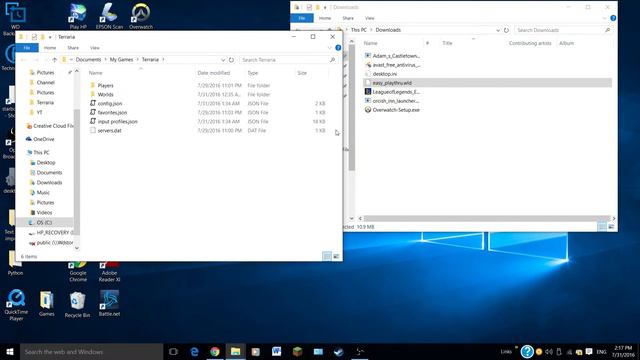Expand Downloads address bar history dropdown
The height and width of the screenshot is (360, 640).
[x=498, y=30]
